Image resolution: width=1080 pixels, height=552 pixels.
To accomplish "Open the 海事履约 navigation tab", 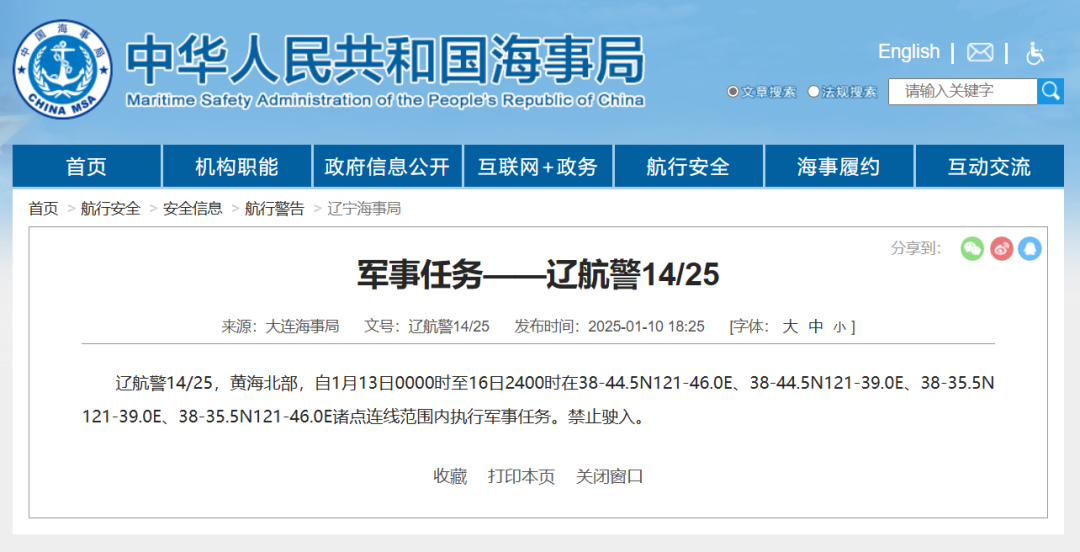I will [839, 166].
